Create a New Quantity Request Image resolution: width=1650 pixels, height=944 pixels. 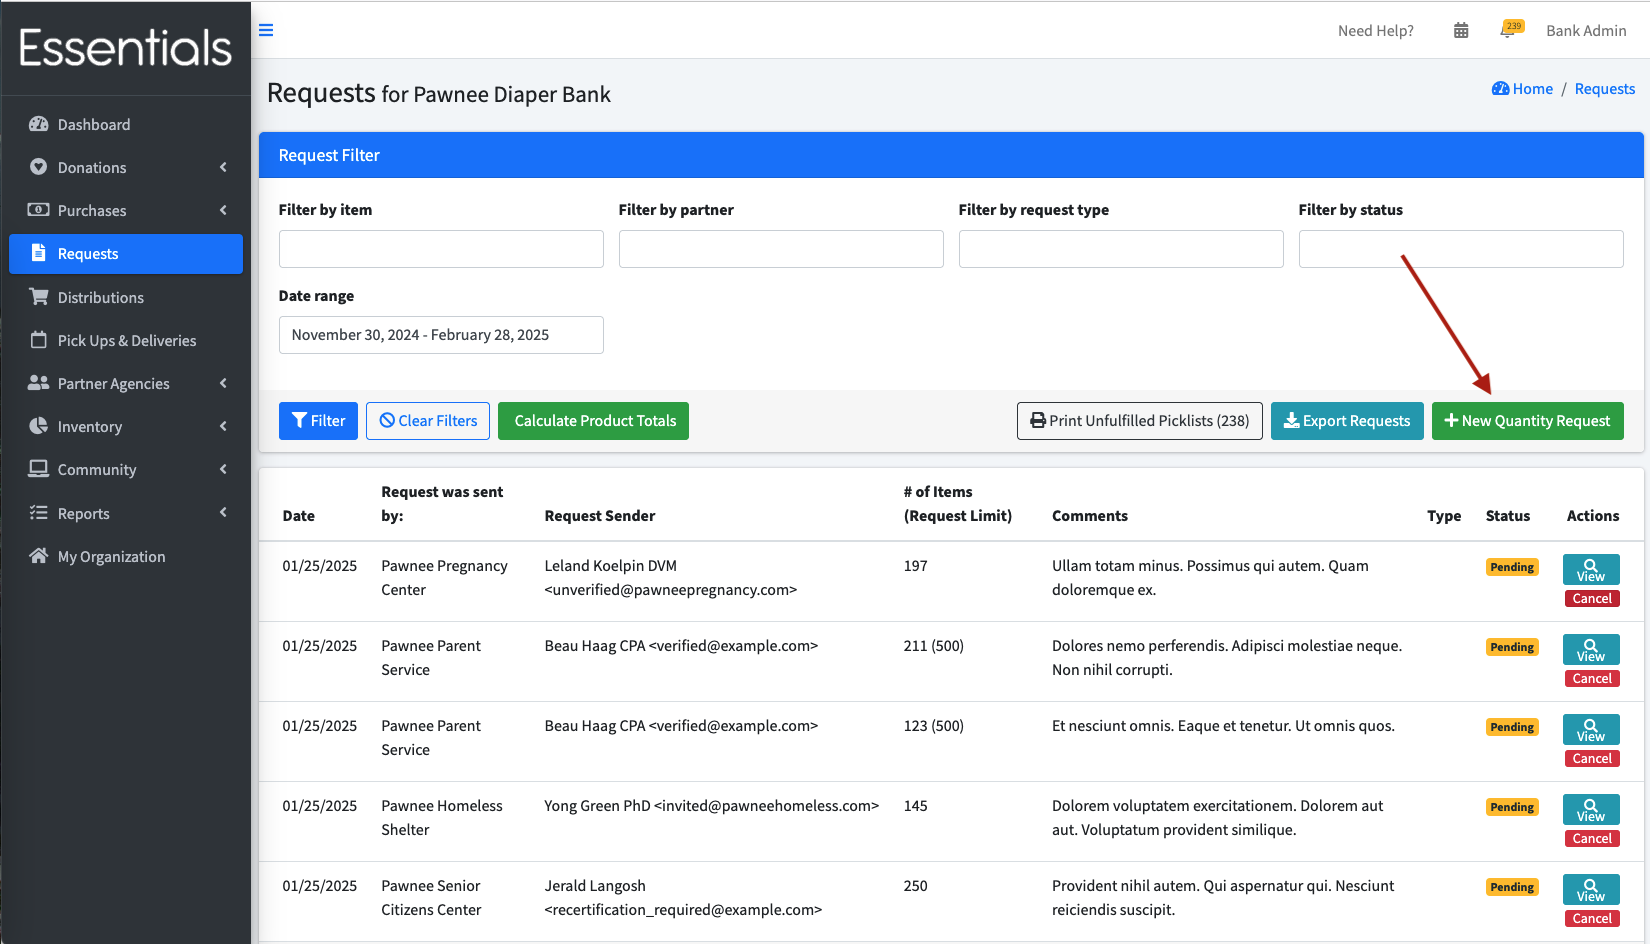tap(1528, 421)
